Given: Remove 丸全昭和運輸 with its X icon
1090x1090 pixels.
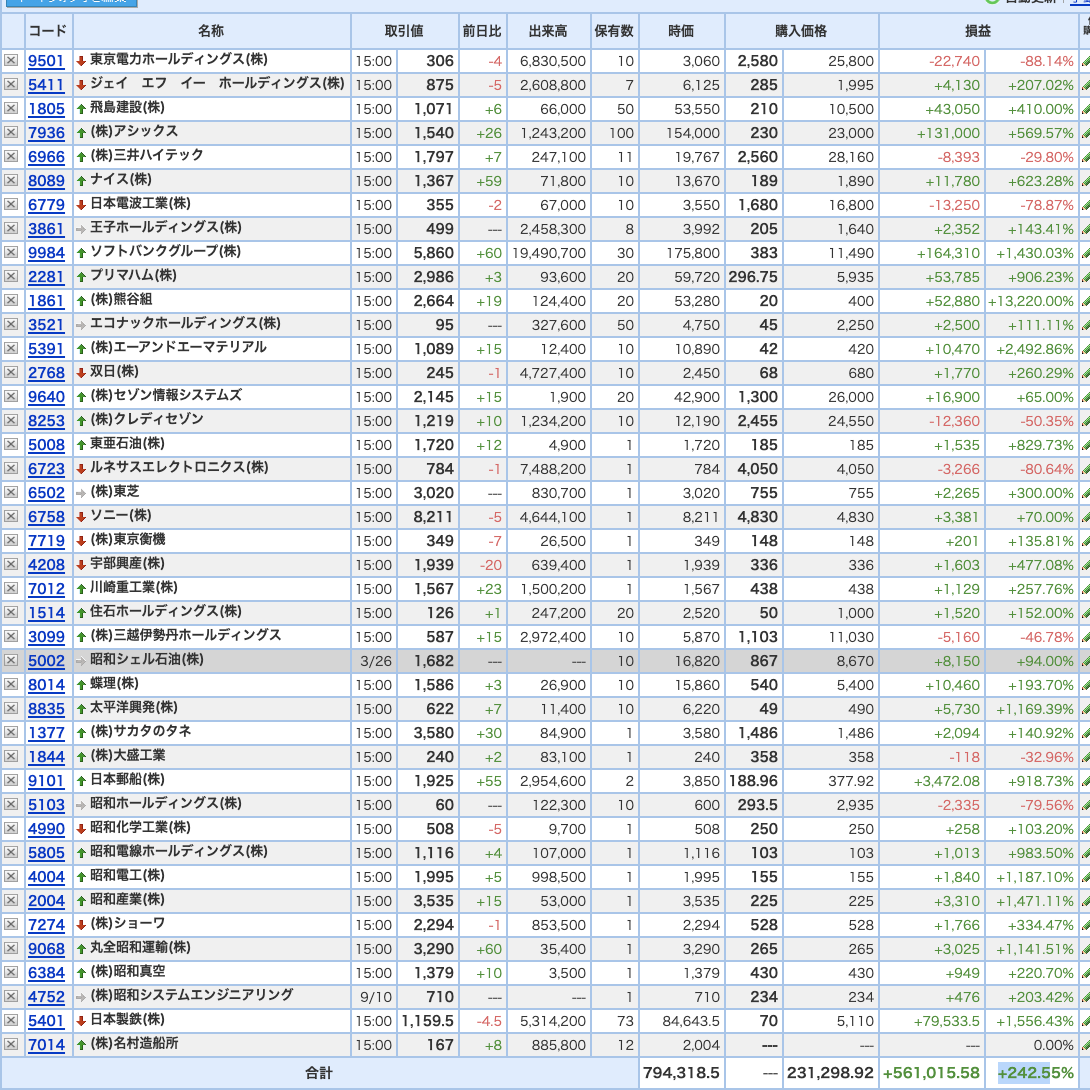Looking at the screenshot, I should point(10,949).
